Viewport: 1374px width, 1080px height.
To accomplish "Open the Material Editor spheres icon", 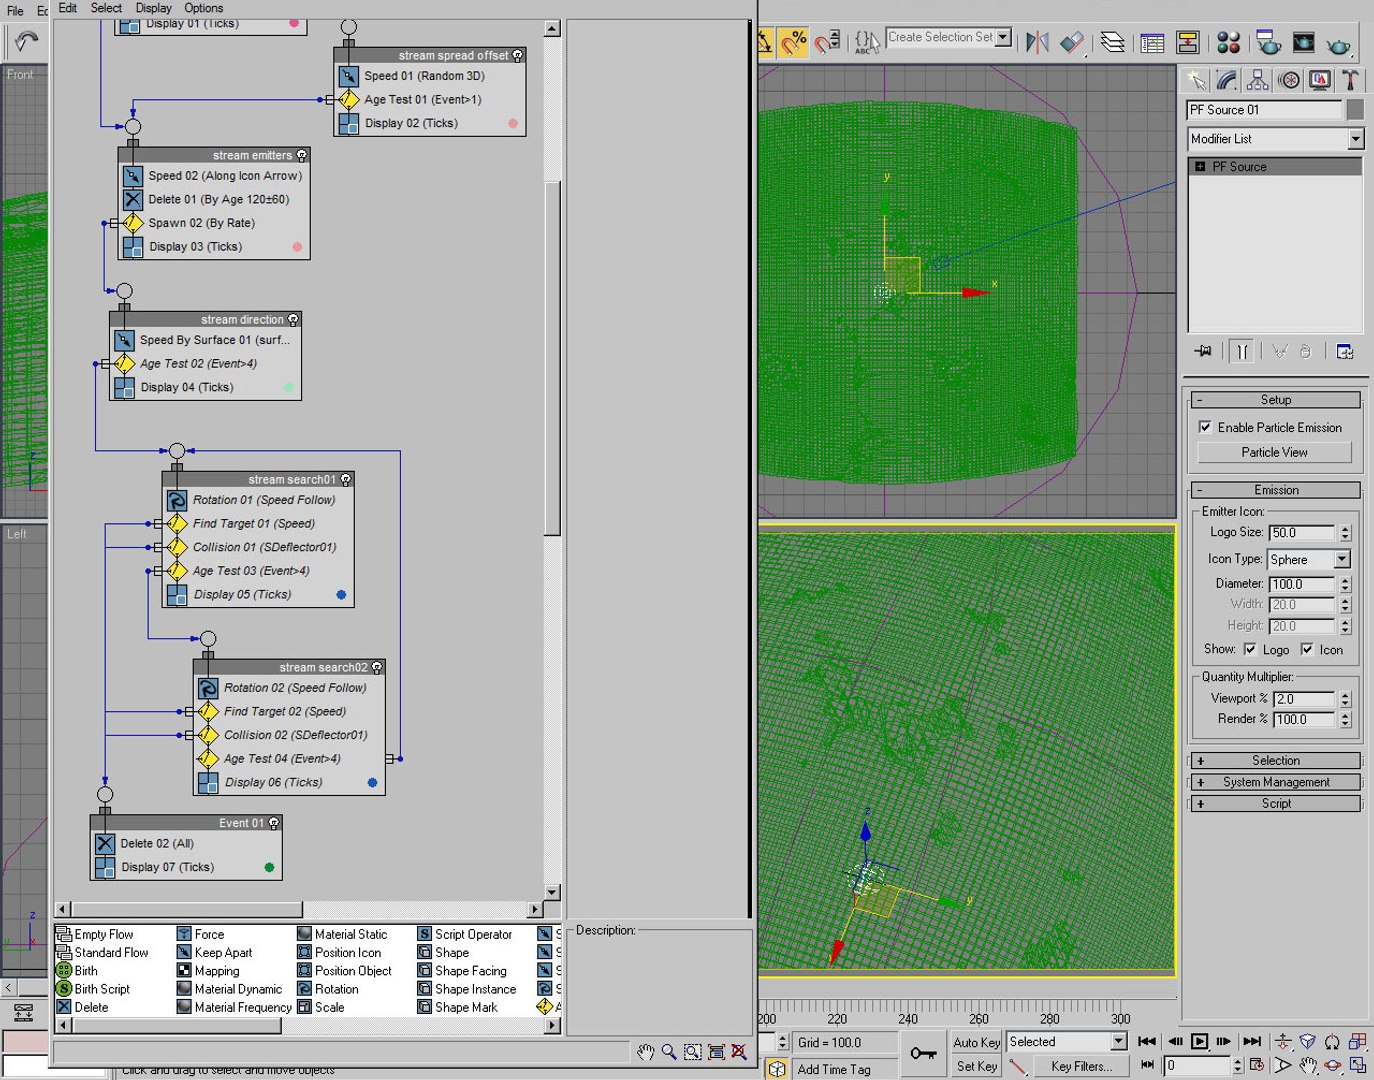I will coord(1228,42).
